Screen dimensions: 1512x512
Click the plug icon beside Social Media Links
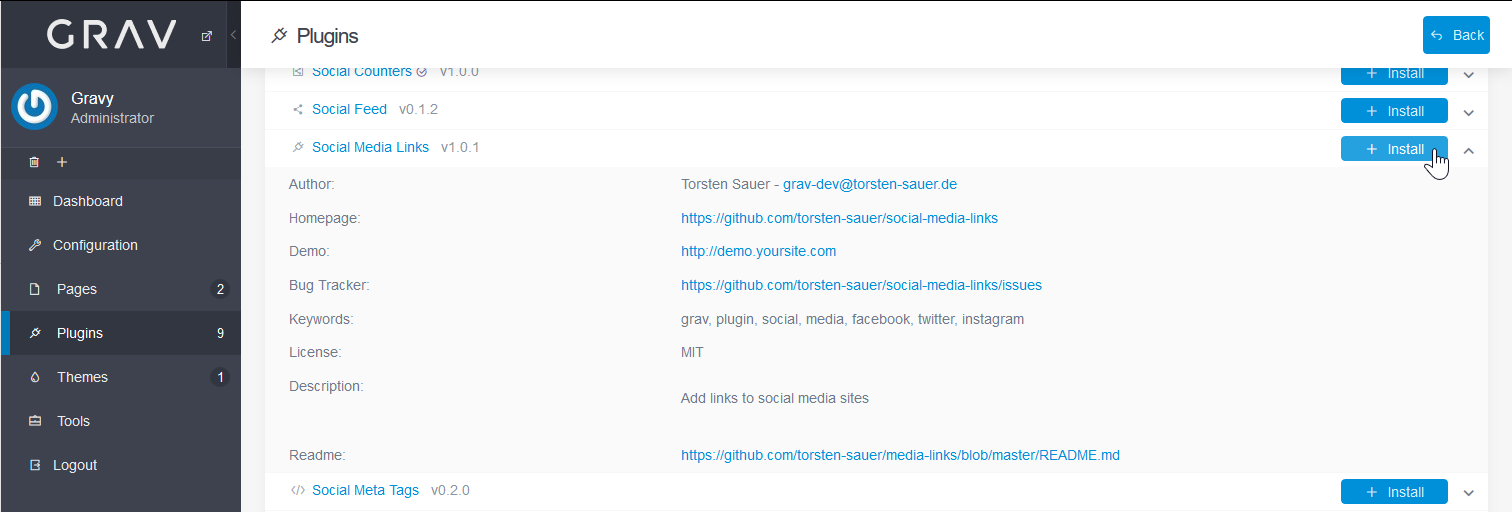pos(298,148)
